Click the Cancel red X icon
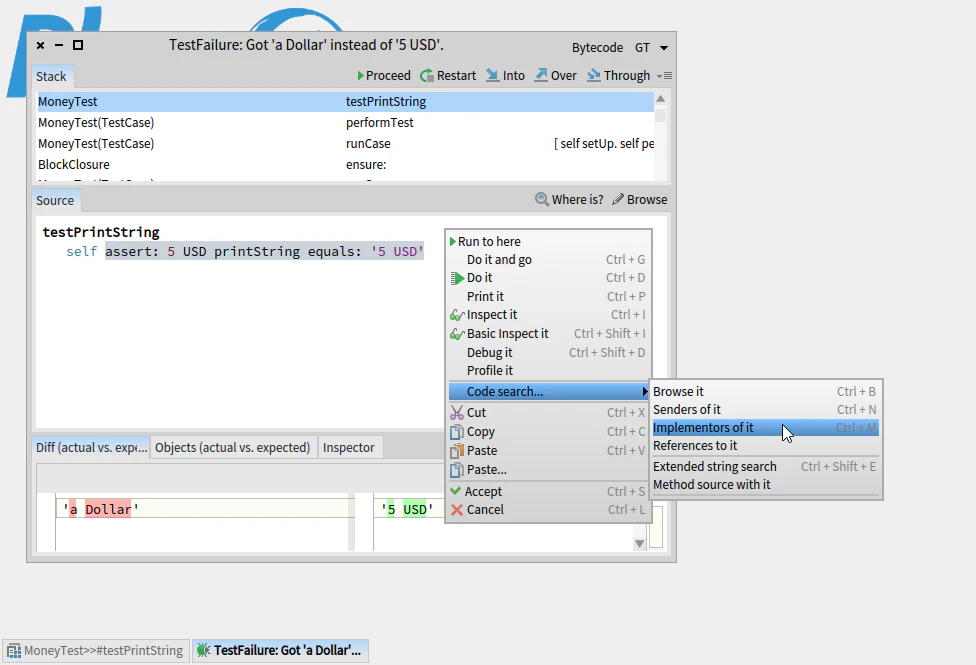The image size is (976, 665). pos(457,510)
